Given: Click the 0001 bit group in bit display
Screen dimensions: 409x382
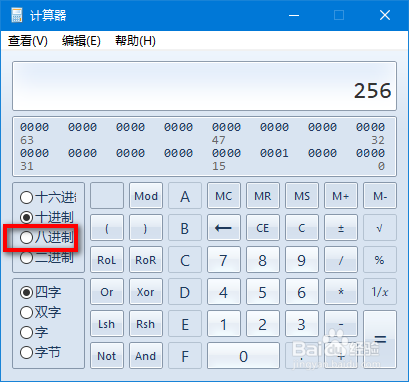Looking at the screenshot, I should pyautogui.click(x=274, y=153).
